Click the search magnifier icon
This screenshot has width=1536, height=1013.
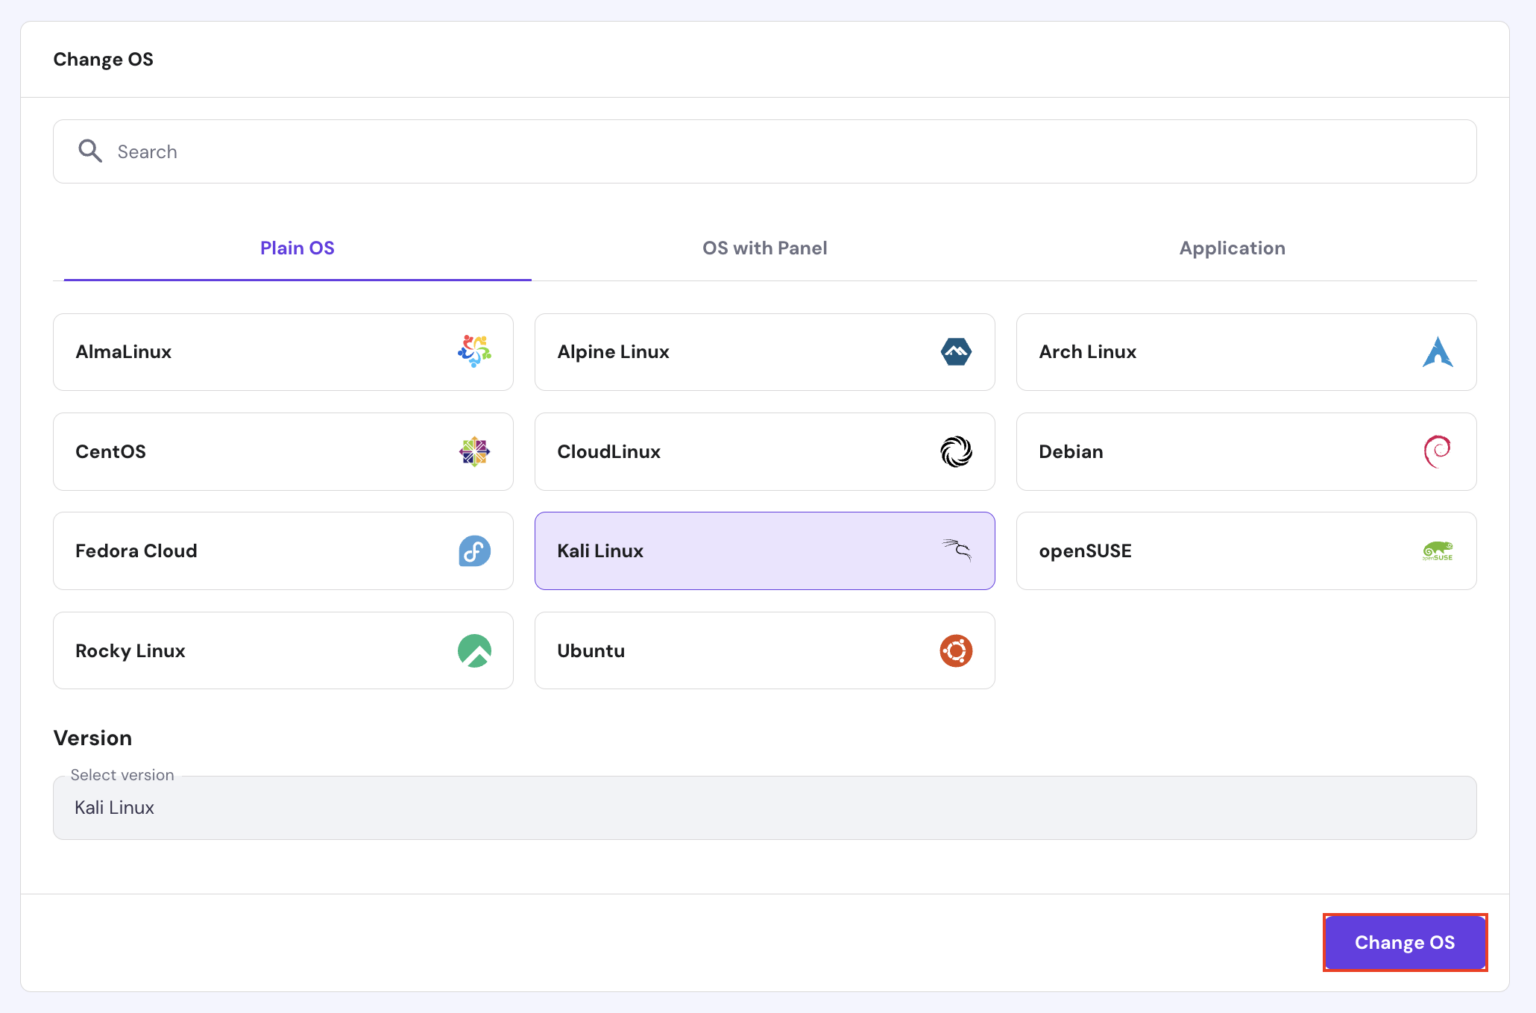(90, 151)
